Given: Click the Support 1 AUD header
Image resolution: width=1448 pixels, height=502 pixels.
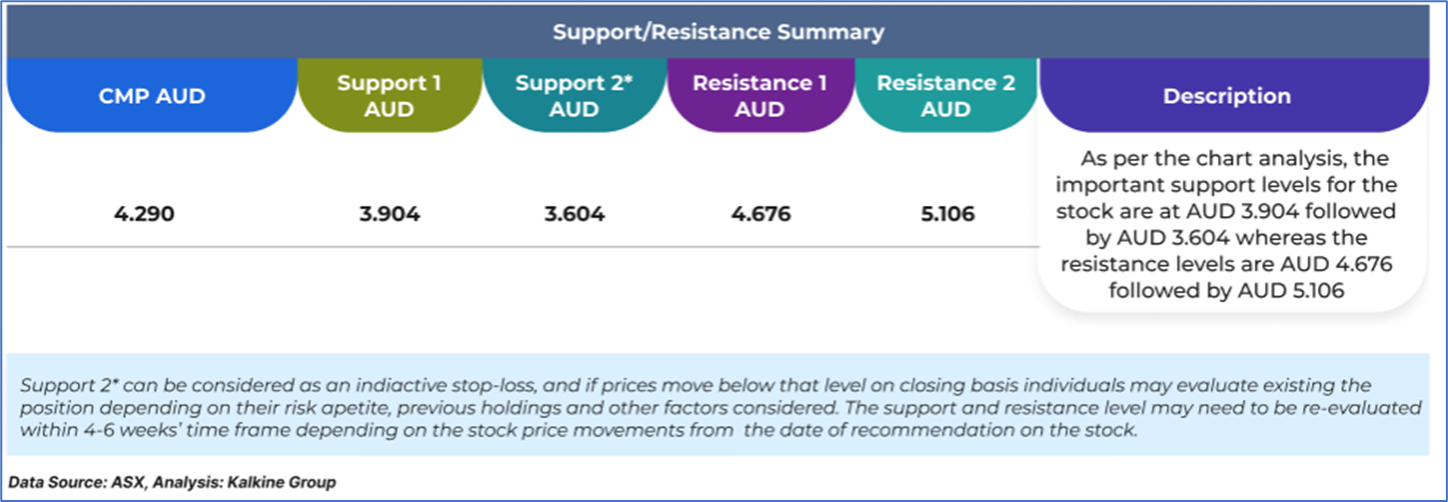Looking at the screenshot, I should point(389,96).
